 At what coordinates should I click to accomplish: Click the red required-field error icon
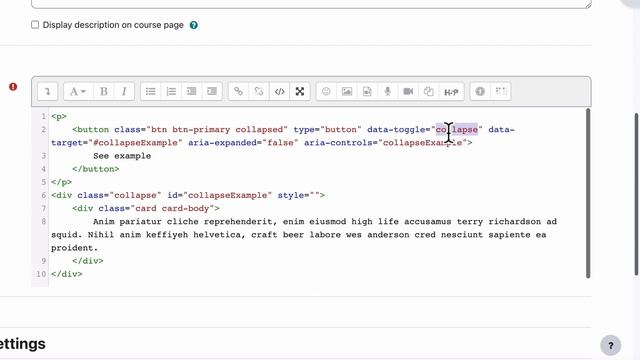(x=13, y=87)
